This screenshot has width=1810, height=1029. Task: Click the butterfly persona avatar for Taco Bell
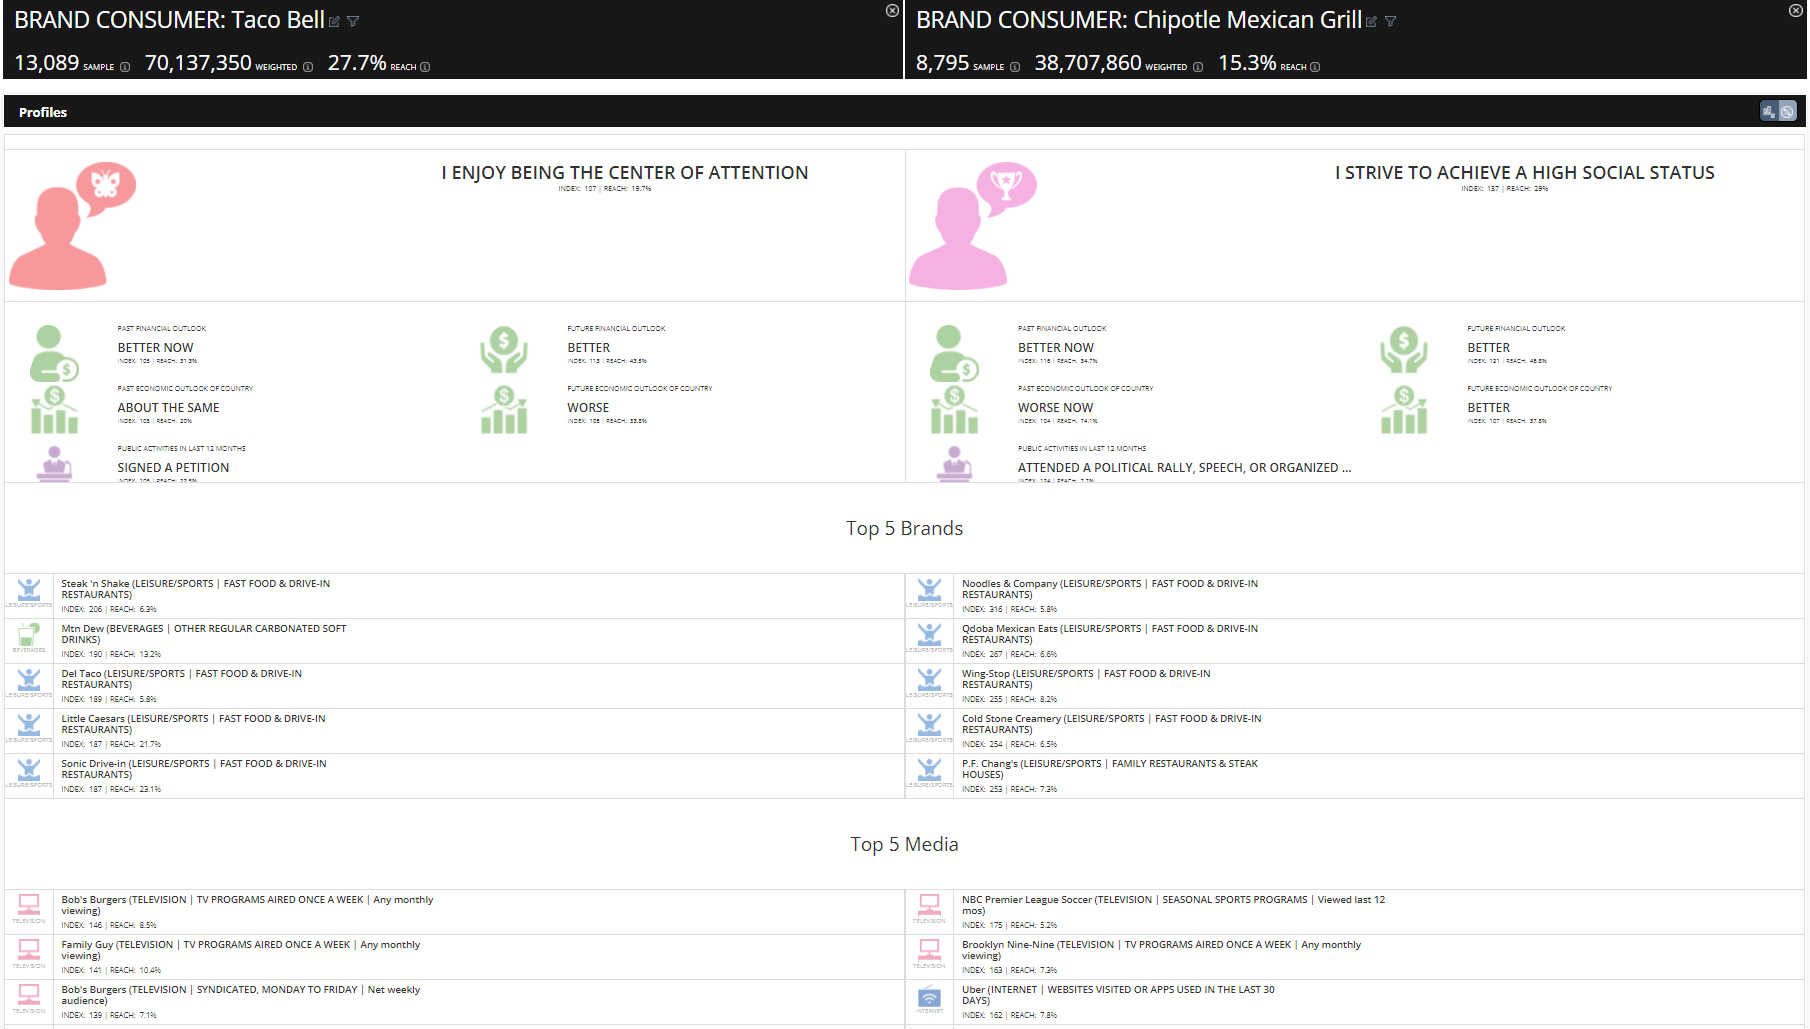[x=72, y=225]
